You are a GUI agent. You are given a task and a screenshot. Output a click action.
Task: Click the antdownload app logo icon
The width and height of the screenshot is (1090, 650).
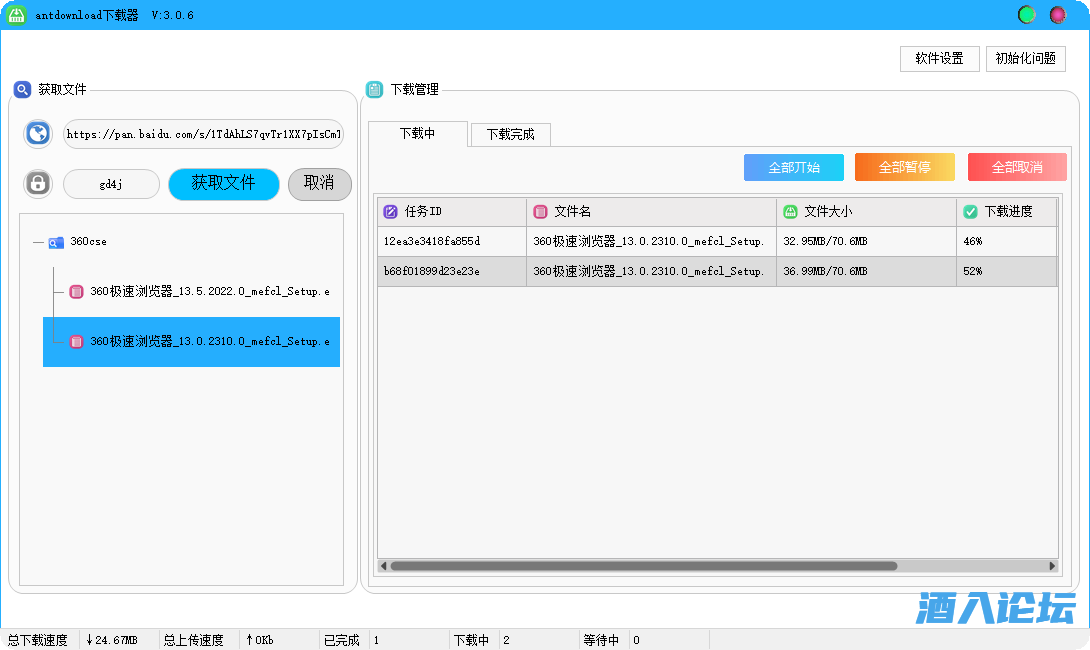[16, 15]
